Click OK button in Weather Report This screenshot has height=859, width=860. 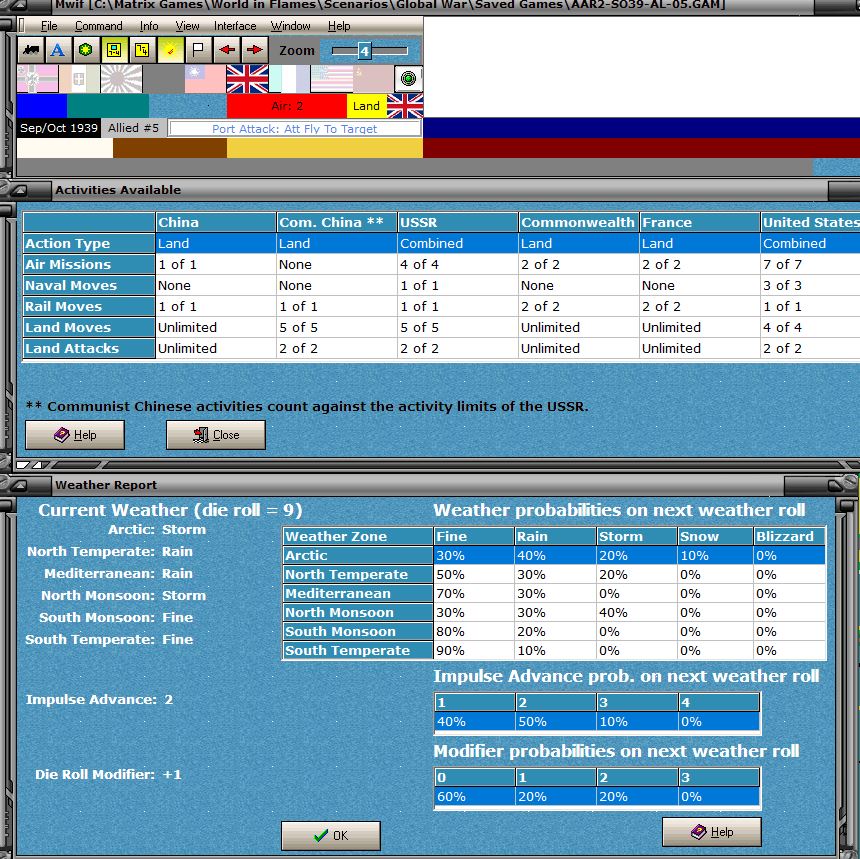[x=331, y=835]
